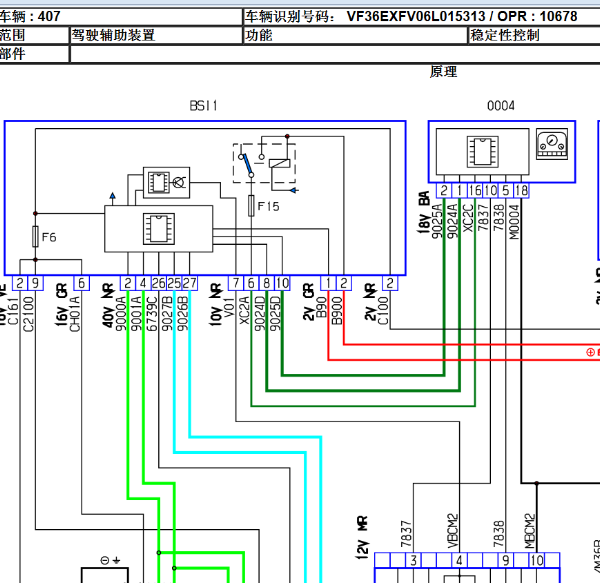Screen dimensions: 600x583
Task: Click wire label 9025D
Action: click(x=275, y=314)
